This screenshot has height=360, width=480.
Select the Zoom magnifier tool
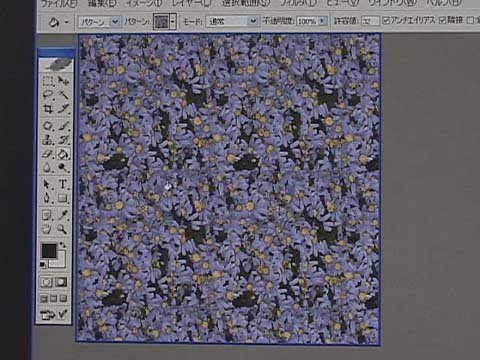pyautogui.click(x=63, y=229)
